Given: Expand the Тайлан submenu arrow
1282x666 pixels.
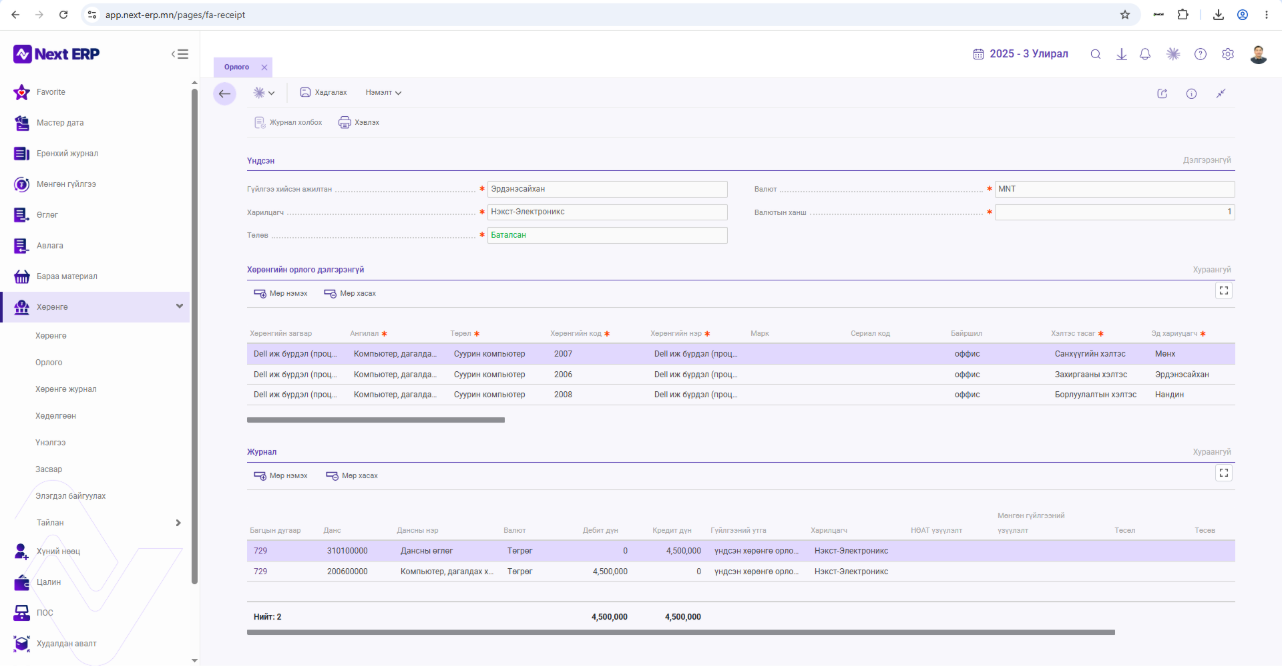Looking at the screenshot, I should tap(178, 522).
